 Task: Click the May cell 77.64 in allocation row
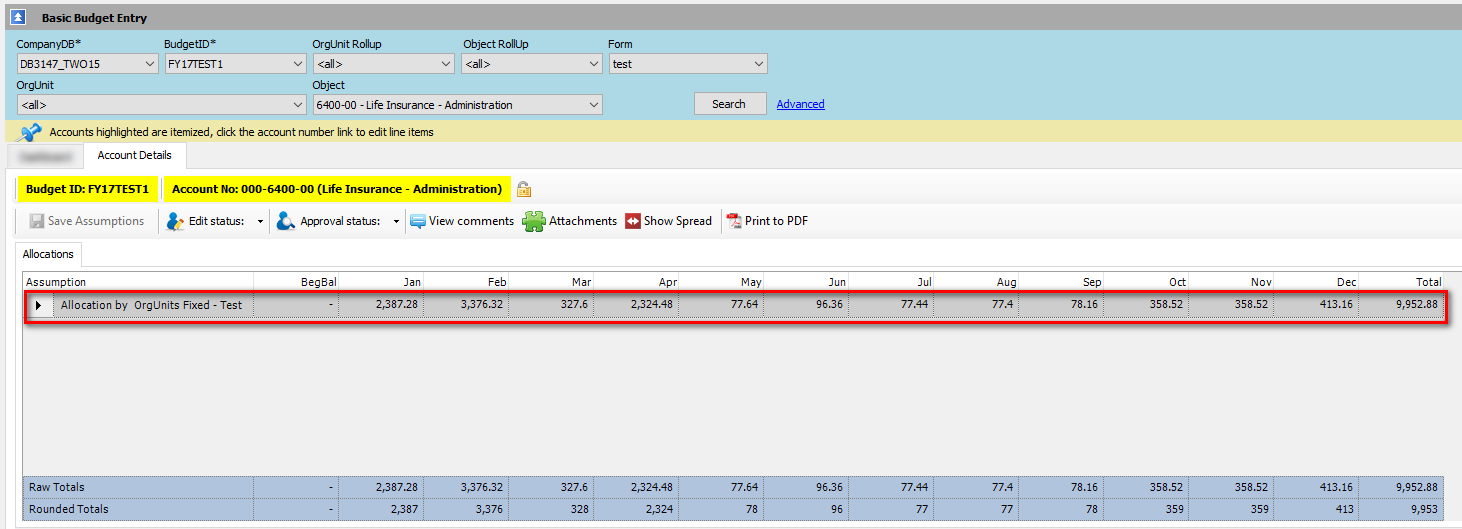click(721, 305)
